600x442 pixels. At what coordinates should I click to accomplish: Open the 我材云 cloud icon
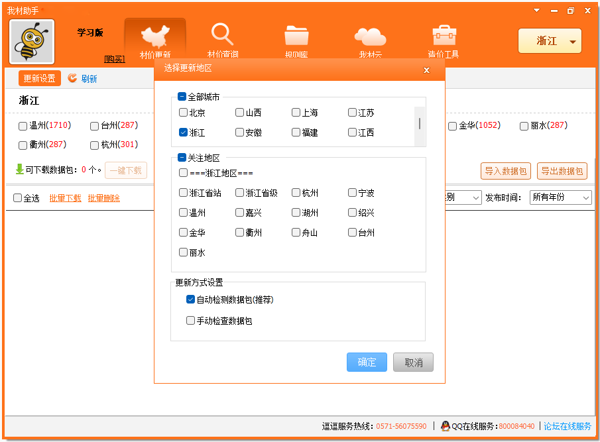(x=370, y=38)
